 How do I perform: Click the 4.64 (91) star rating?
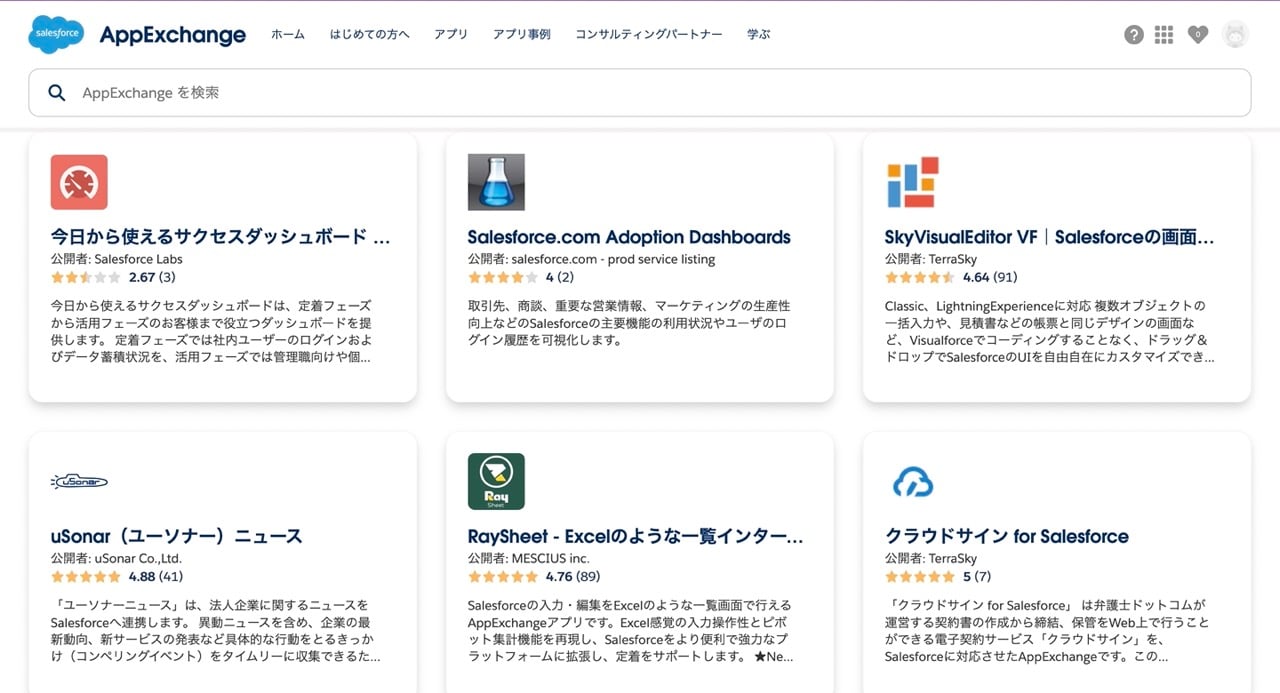951,277
